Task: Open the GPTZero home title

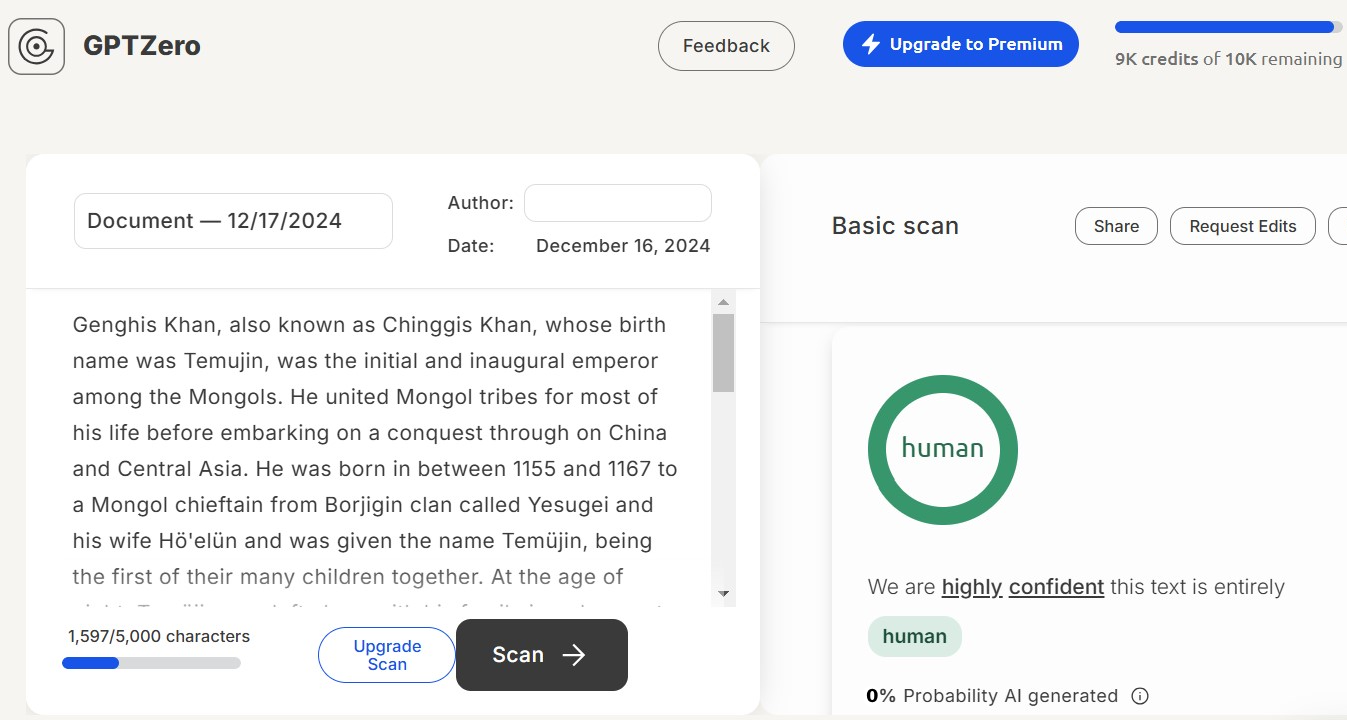Action: [x=142, y=46]
